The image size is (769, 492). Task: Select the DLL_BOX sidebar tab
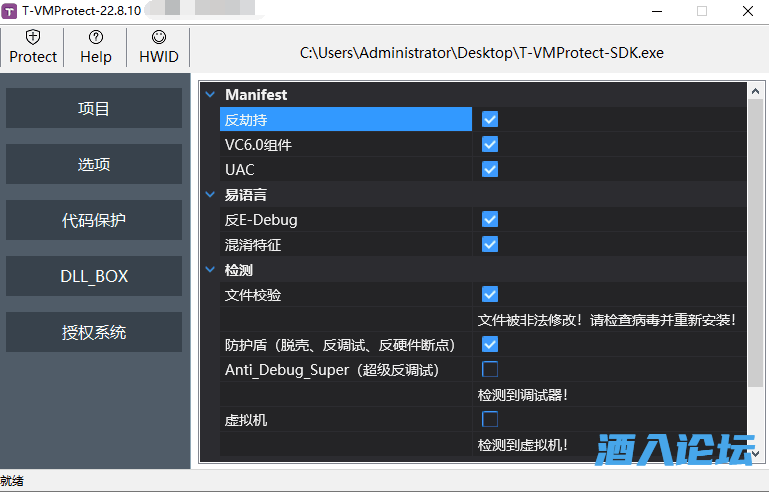point(94,276)
